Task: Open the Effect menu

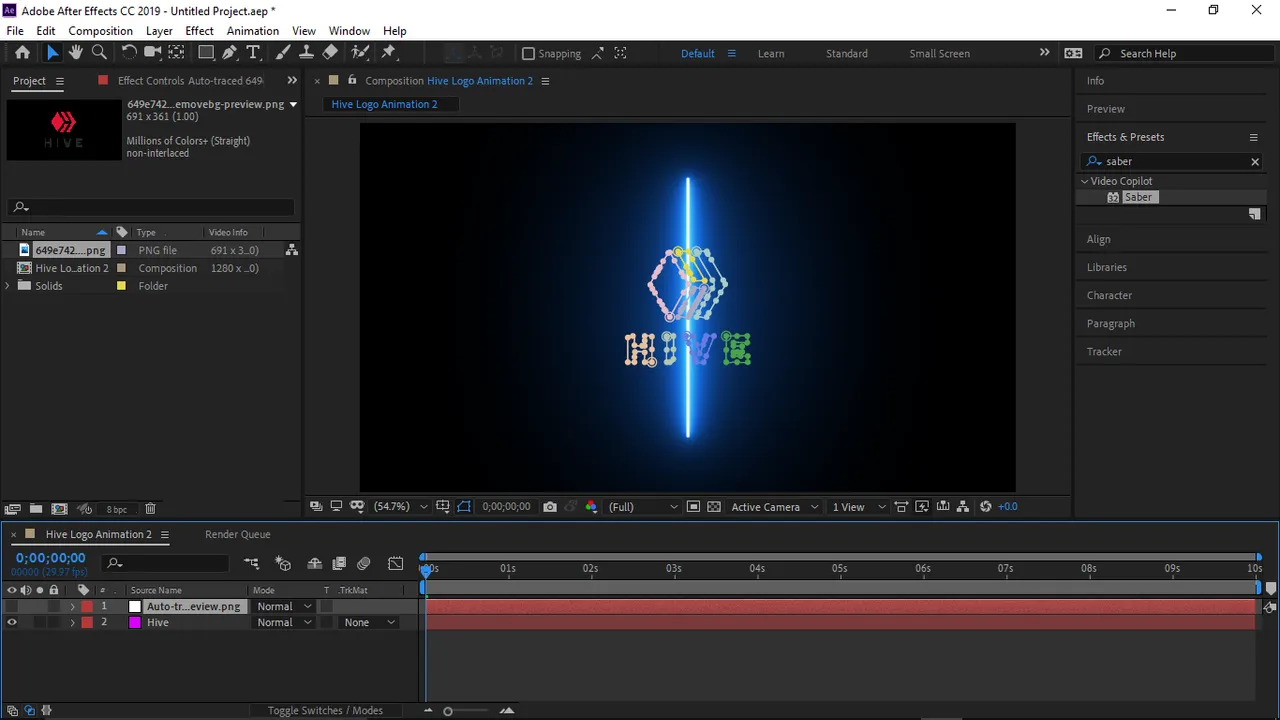Action: coord(200,31)
